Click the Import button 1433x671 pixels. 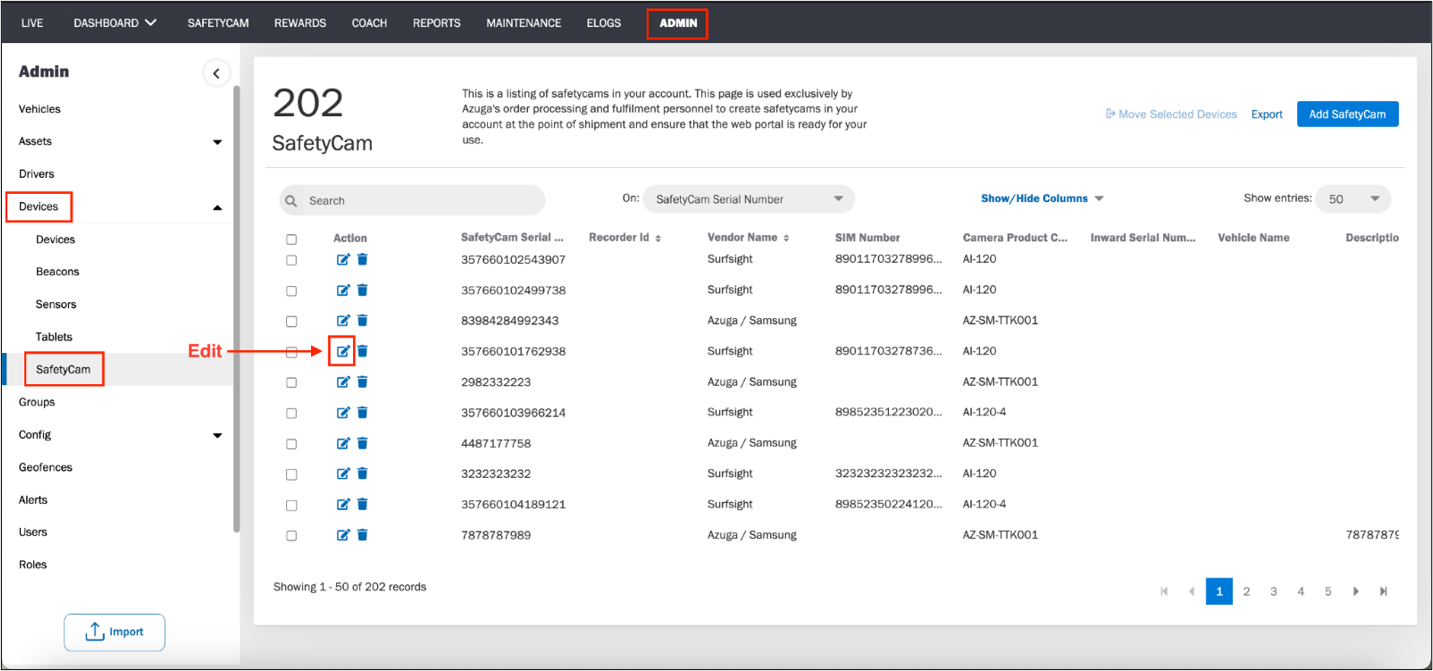115,632
